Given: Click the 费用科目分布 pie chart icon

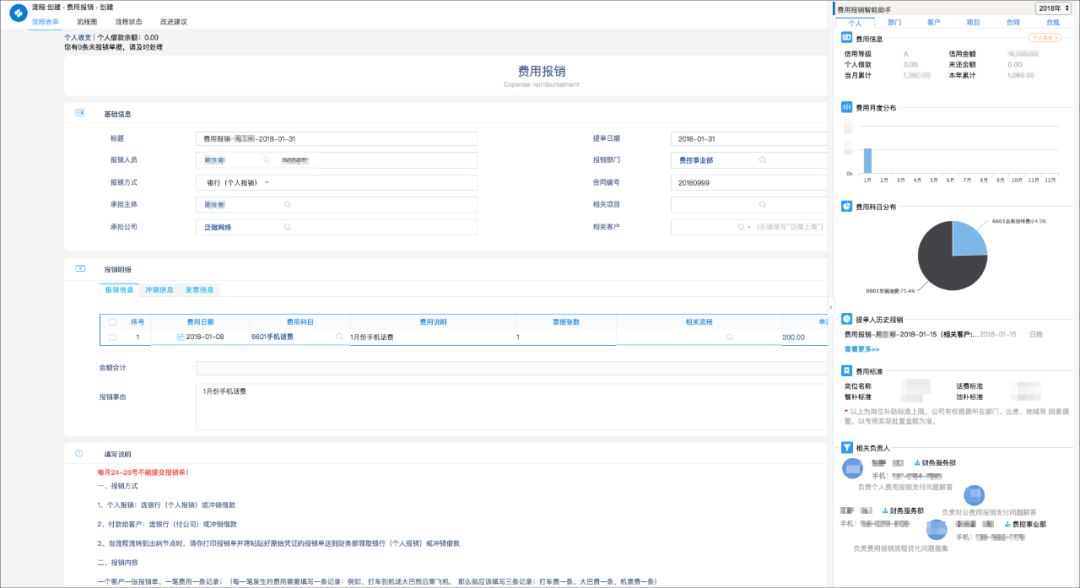Looking at the screenshot, I should pos(847,206).
